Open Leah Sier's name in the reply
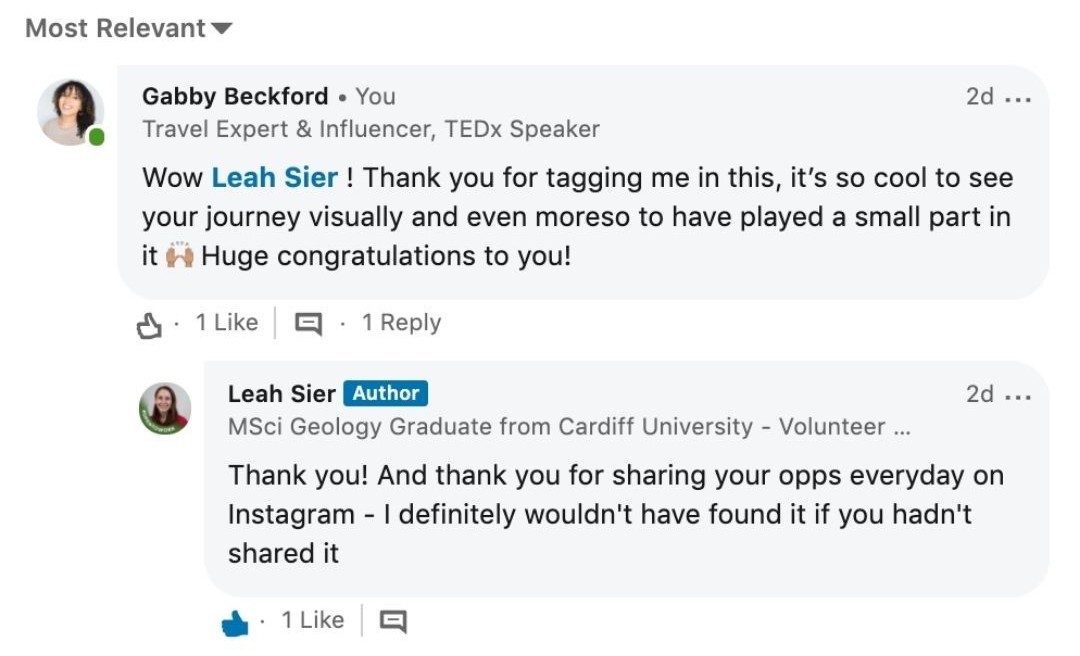Image resolution: width=1080 pixels, height=656 pixels. (x=282, y=393)
